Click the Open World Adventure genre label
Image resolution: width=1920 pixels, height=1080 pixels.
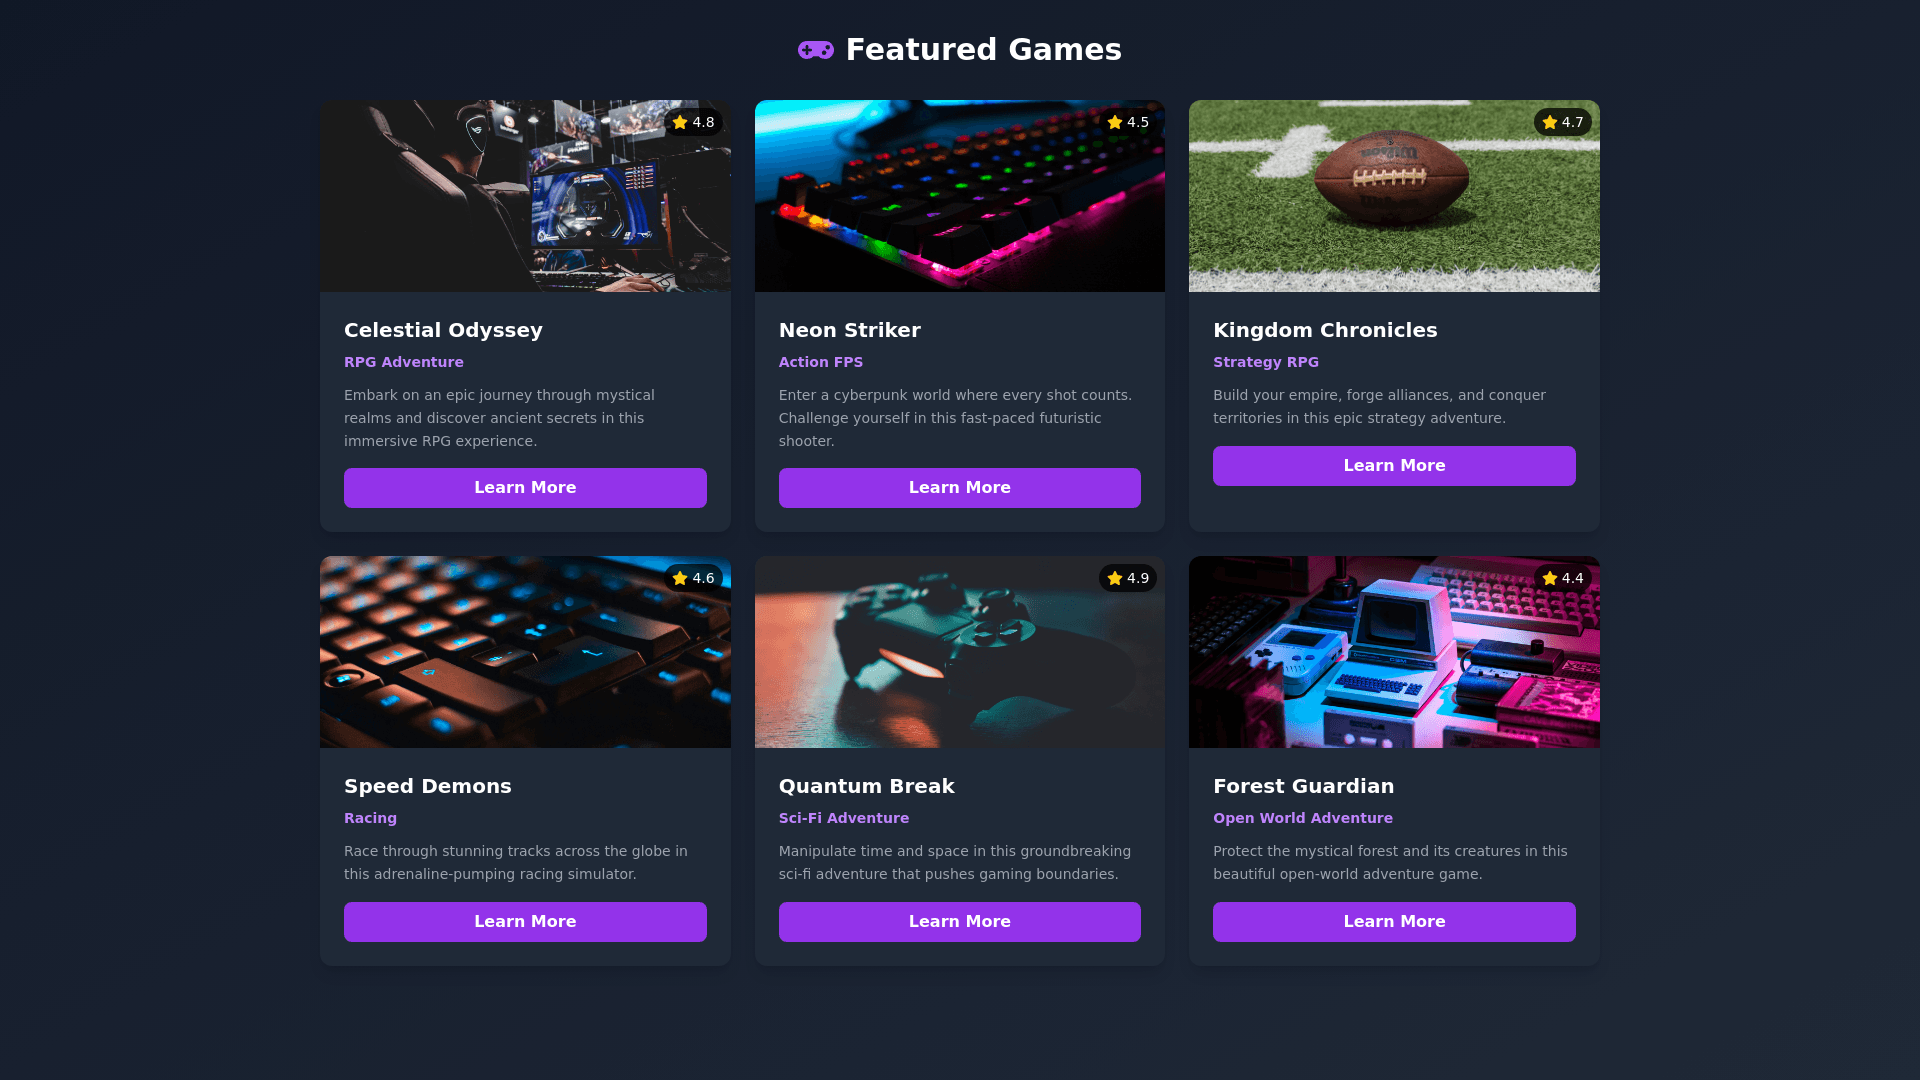(1303, 818)
